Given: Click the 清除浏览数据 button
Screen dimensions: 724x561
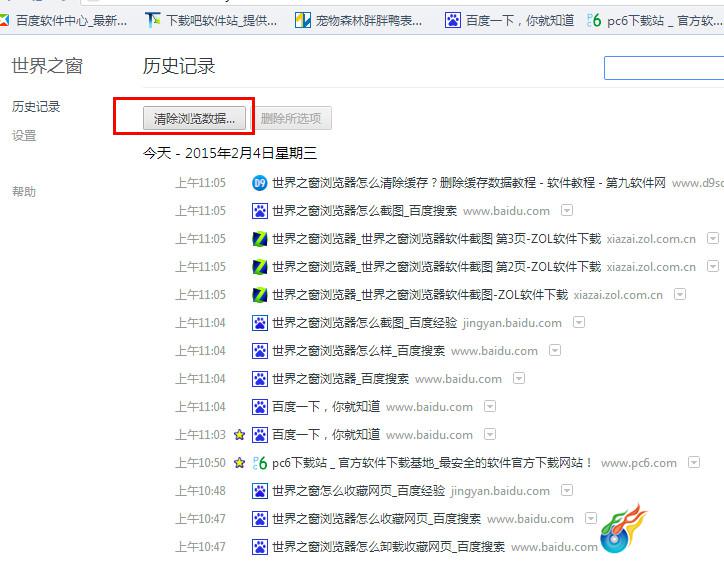Looking at the screenshot, I should pos(194,119).
